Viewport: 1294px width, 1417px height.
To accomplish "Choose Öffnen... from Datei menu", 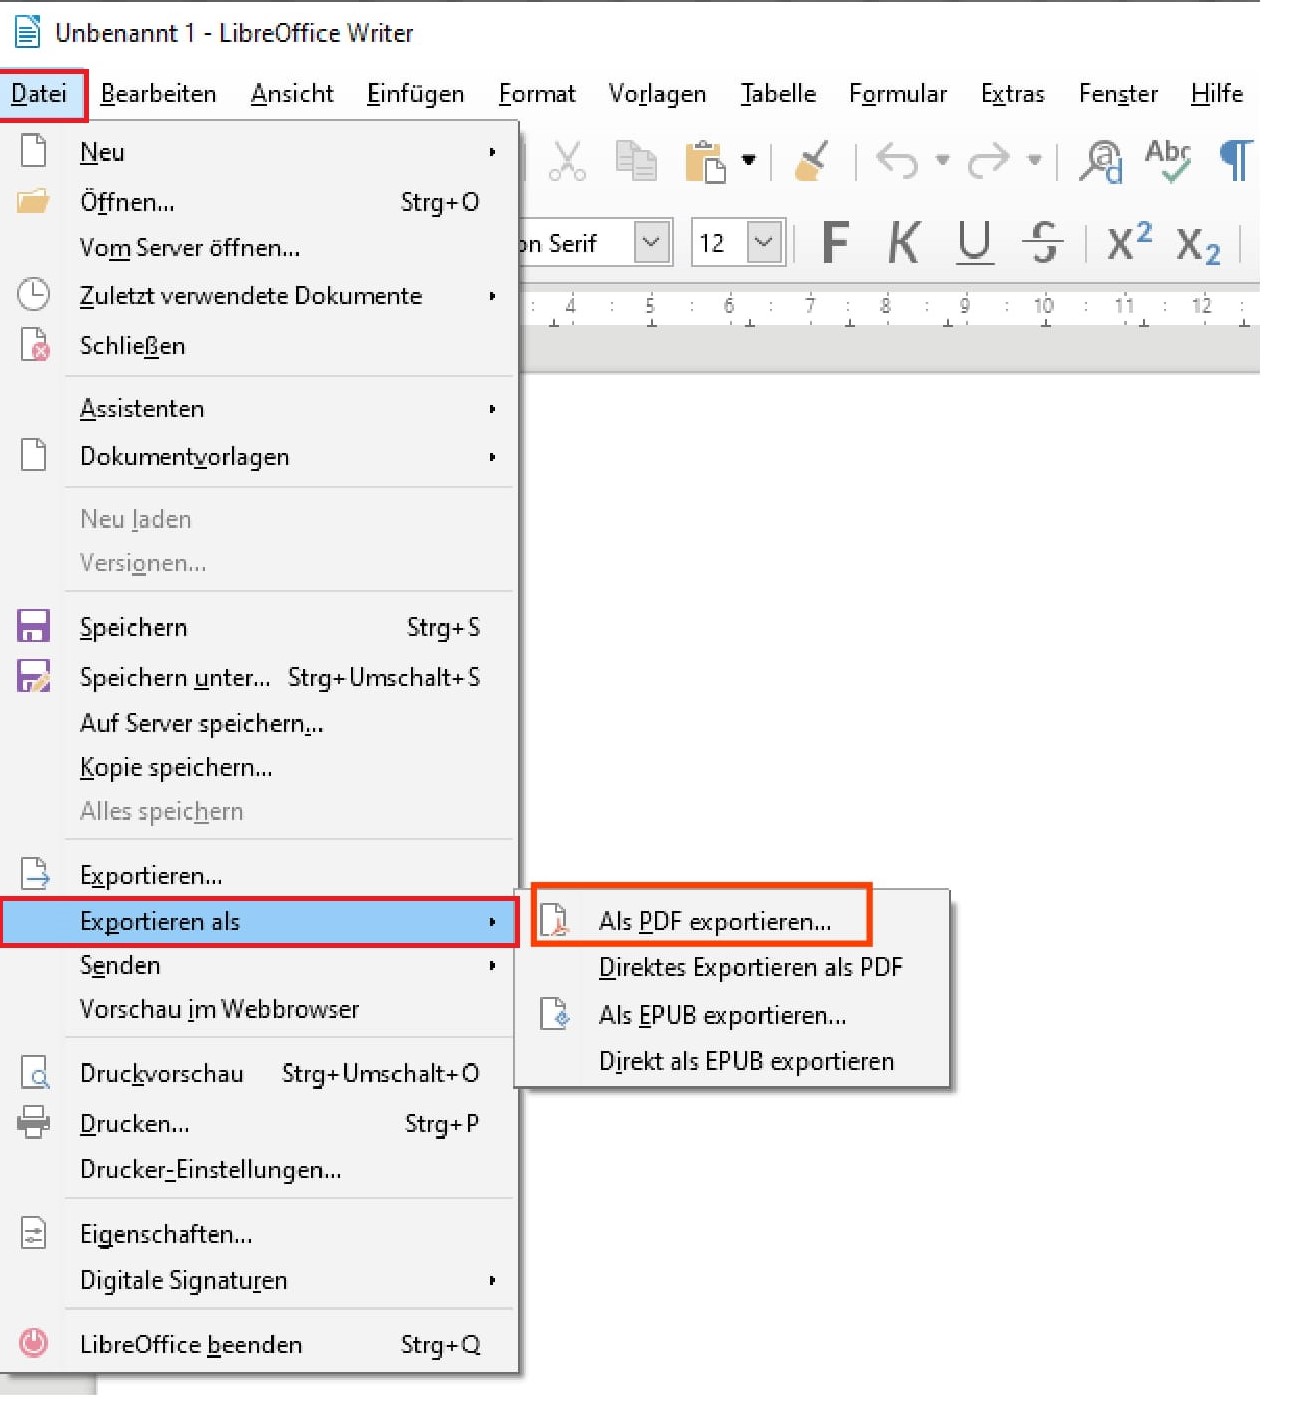I will (259, 202).
